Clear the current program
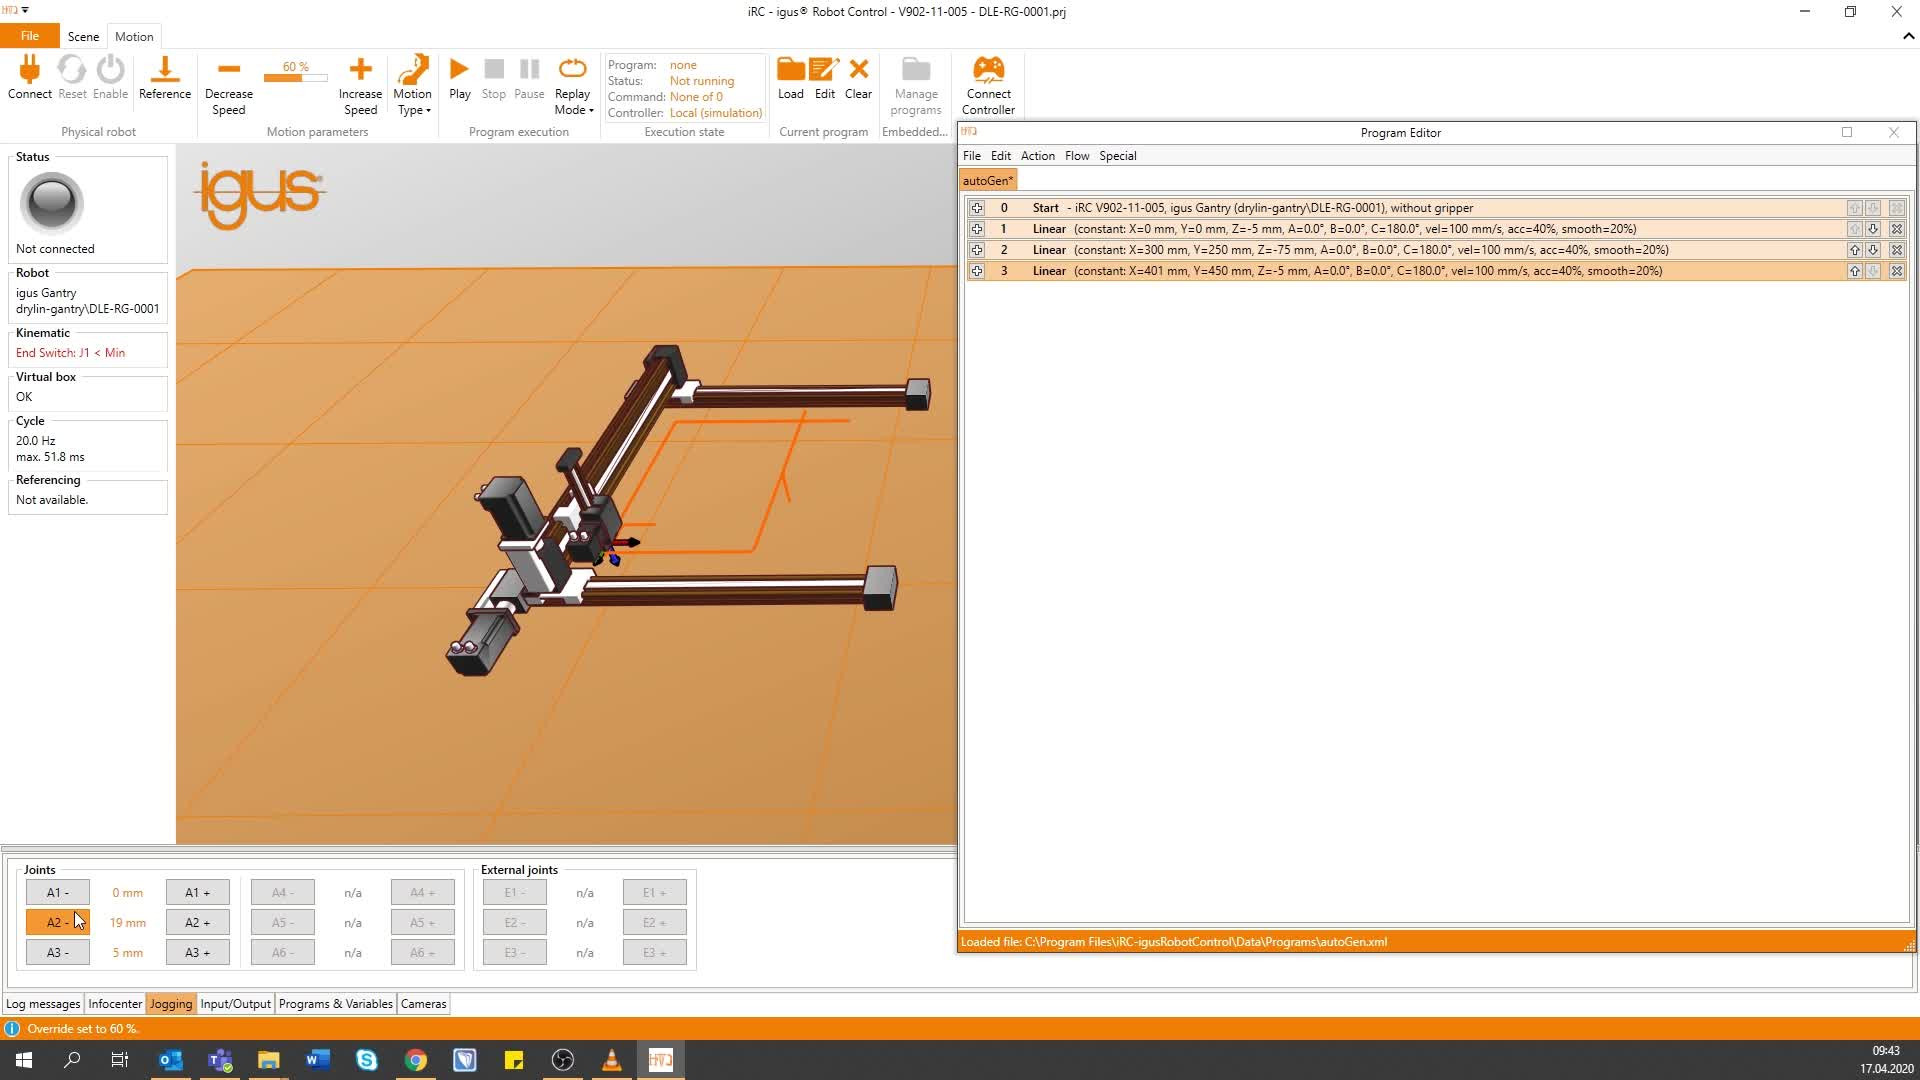 (x=858, y=69)
